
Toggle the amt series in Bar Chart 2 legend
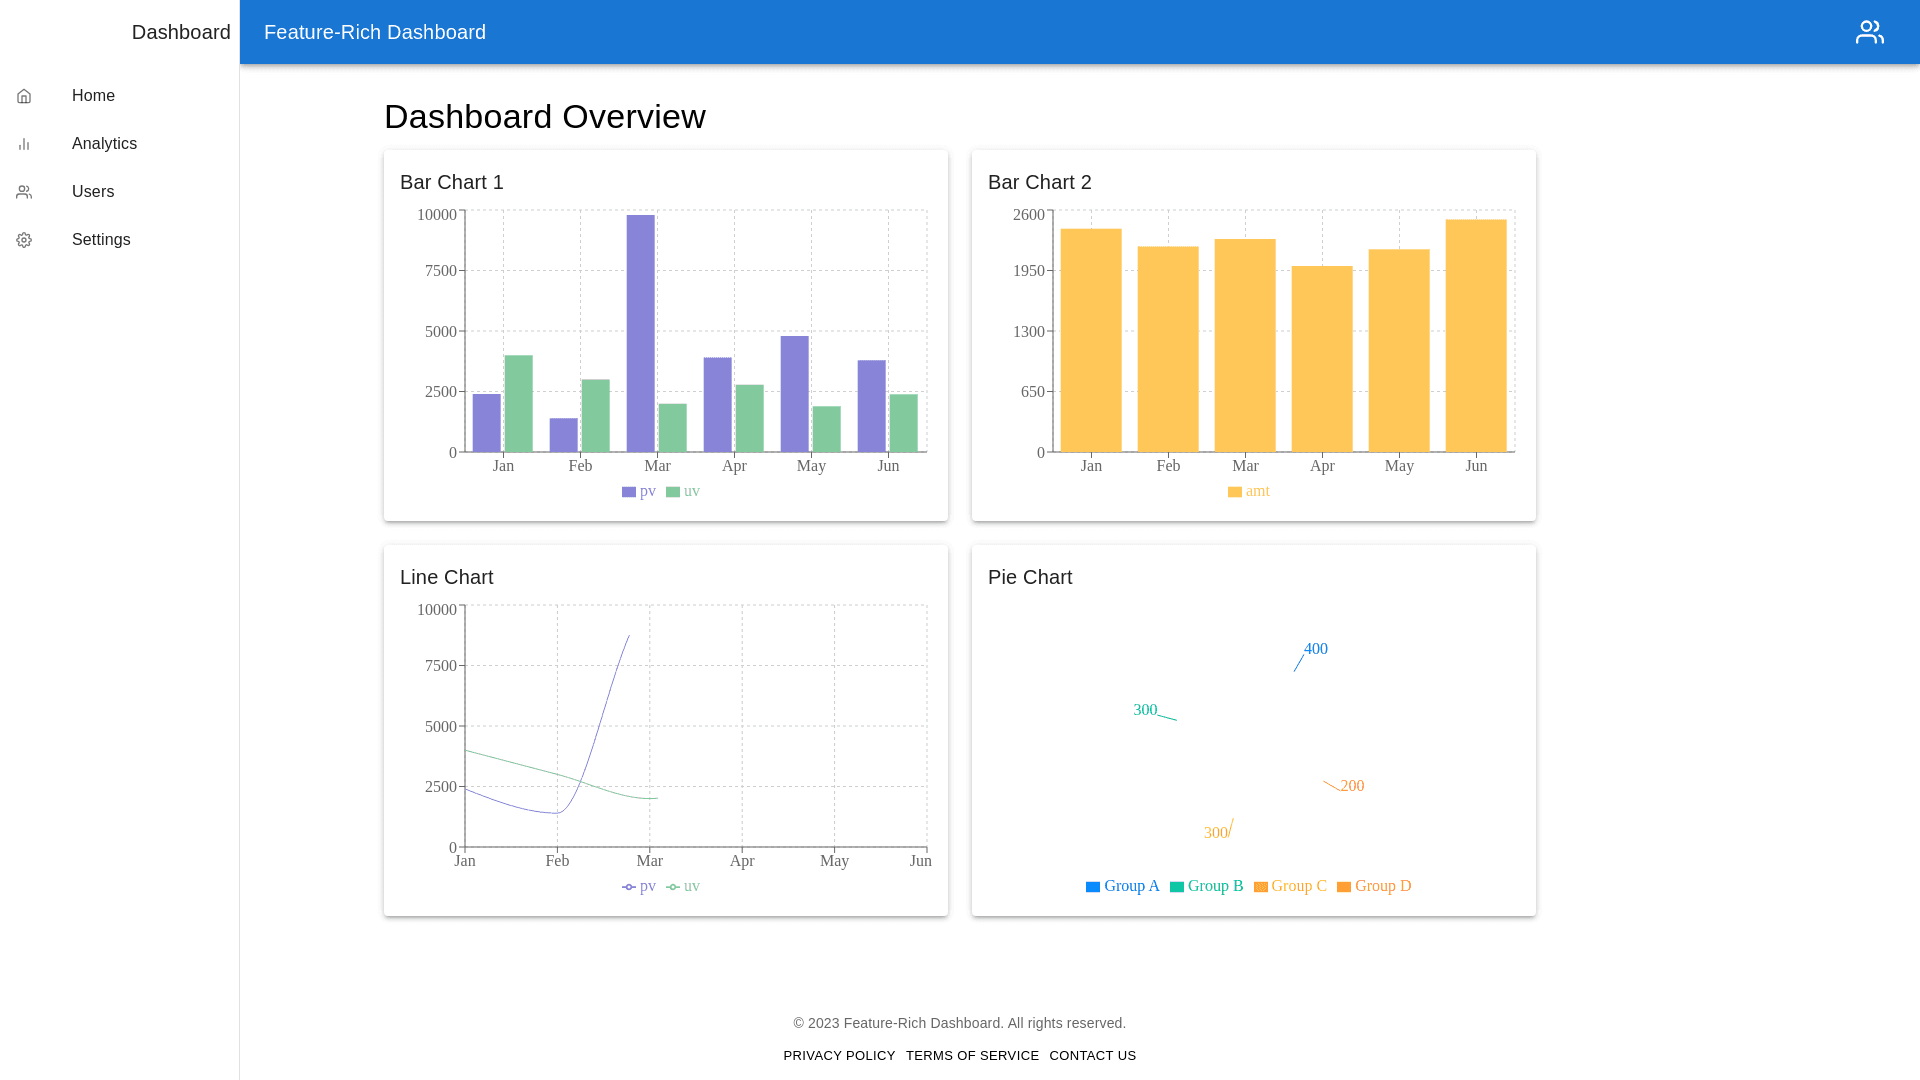click(x=1249, y=491)
